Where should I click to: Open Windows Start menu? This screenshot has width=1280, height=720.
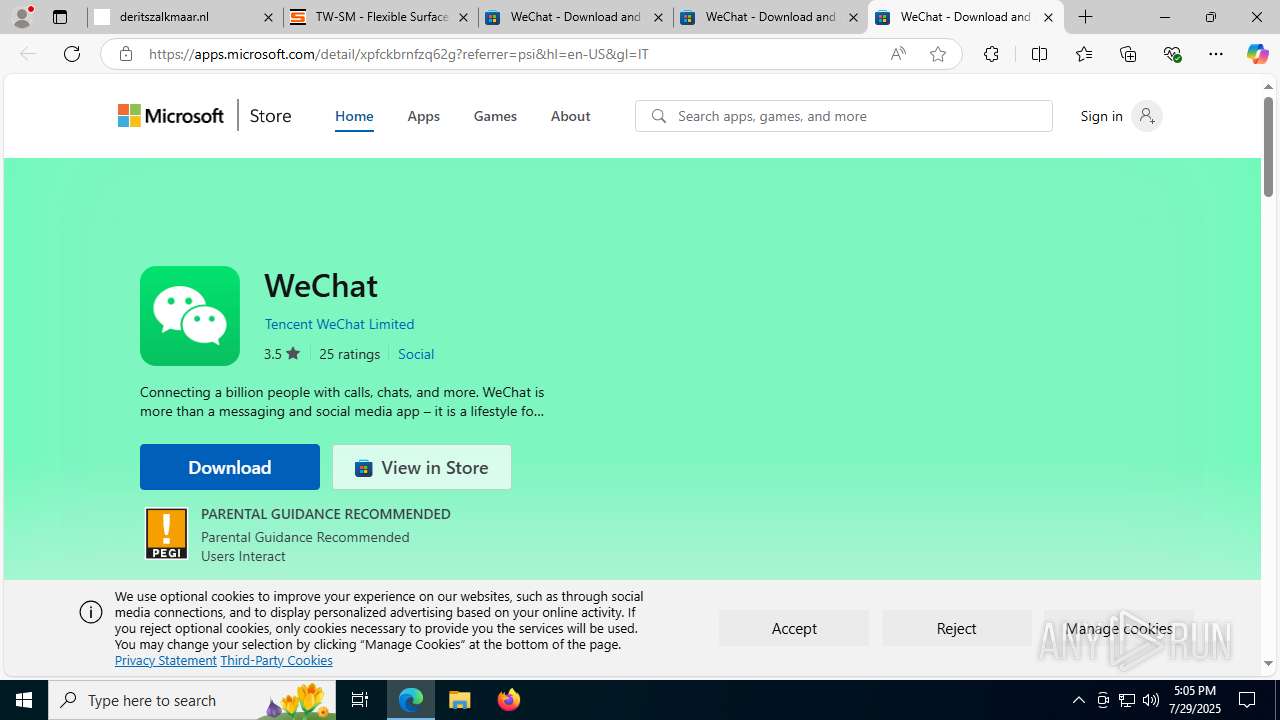(x=24, y=700)
